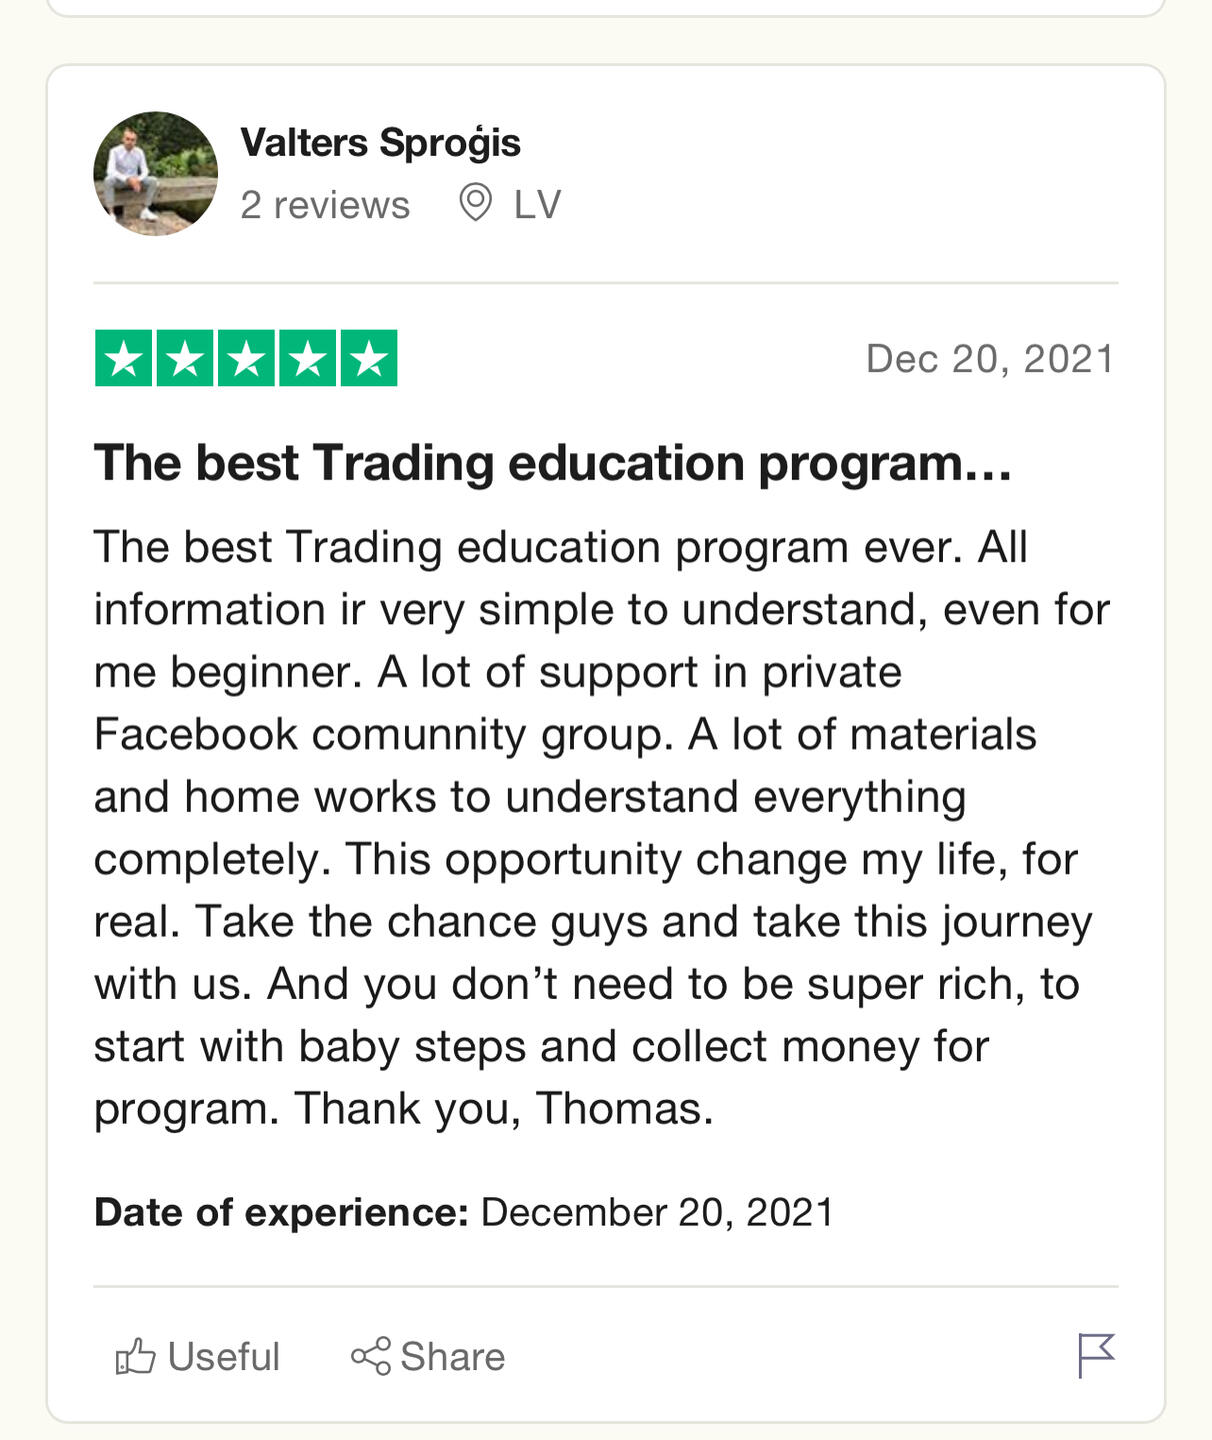The image size is (1212, 1440).
Task: Click the second green rating star
Action: (185, 358)
